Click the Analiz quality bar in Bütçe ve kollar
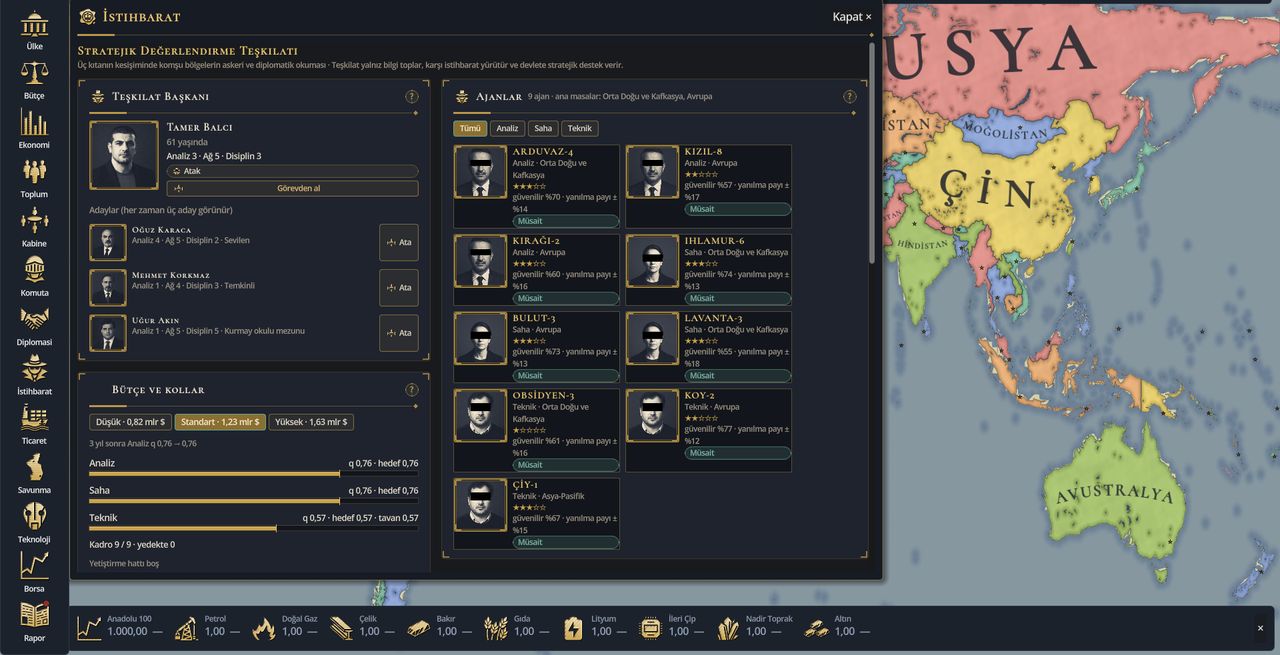Viewport: 1280px width, 655px height. tap(254, 474)
